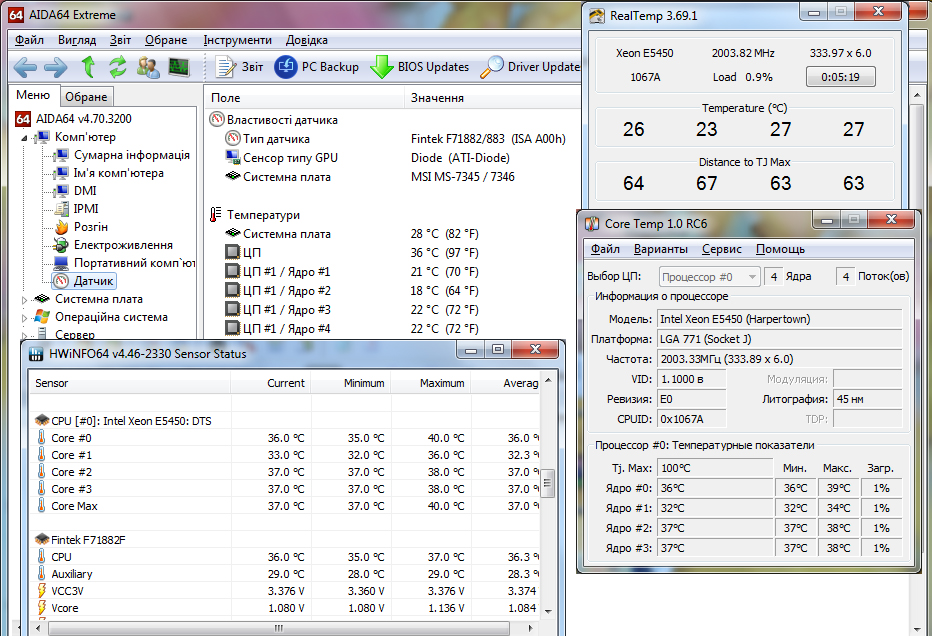Click the AIDA64 v4.70.3200 root node
Viewport: 932px width, 636px height.
[74, 119]
